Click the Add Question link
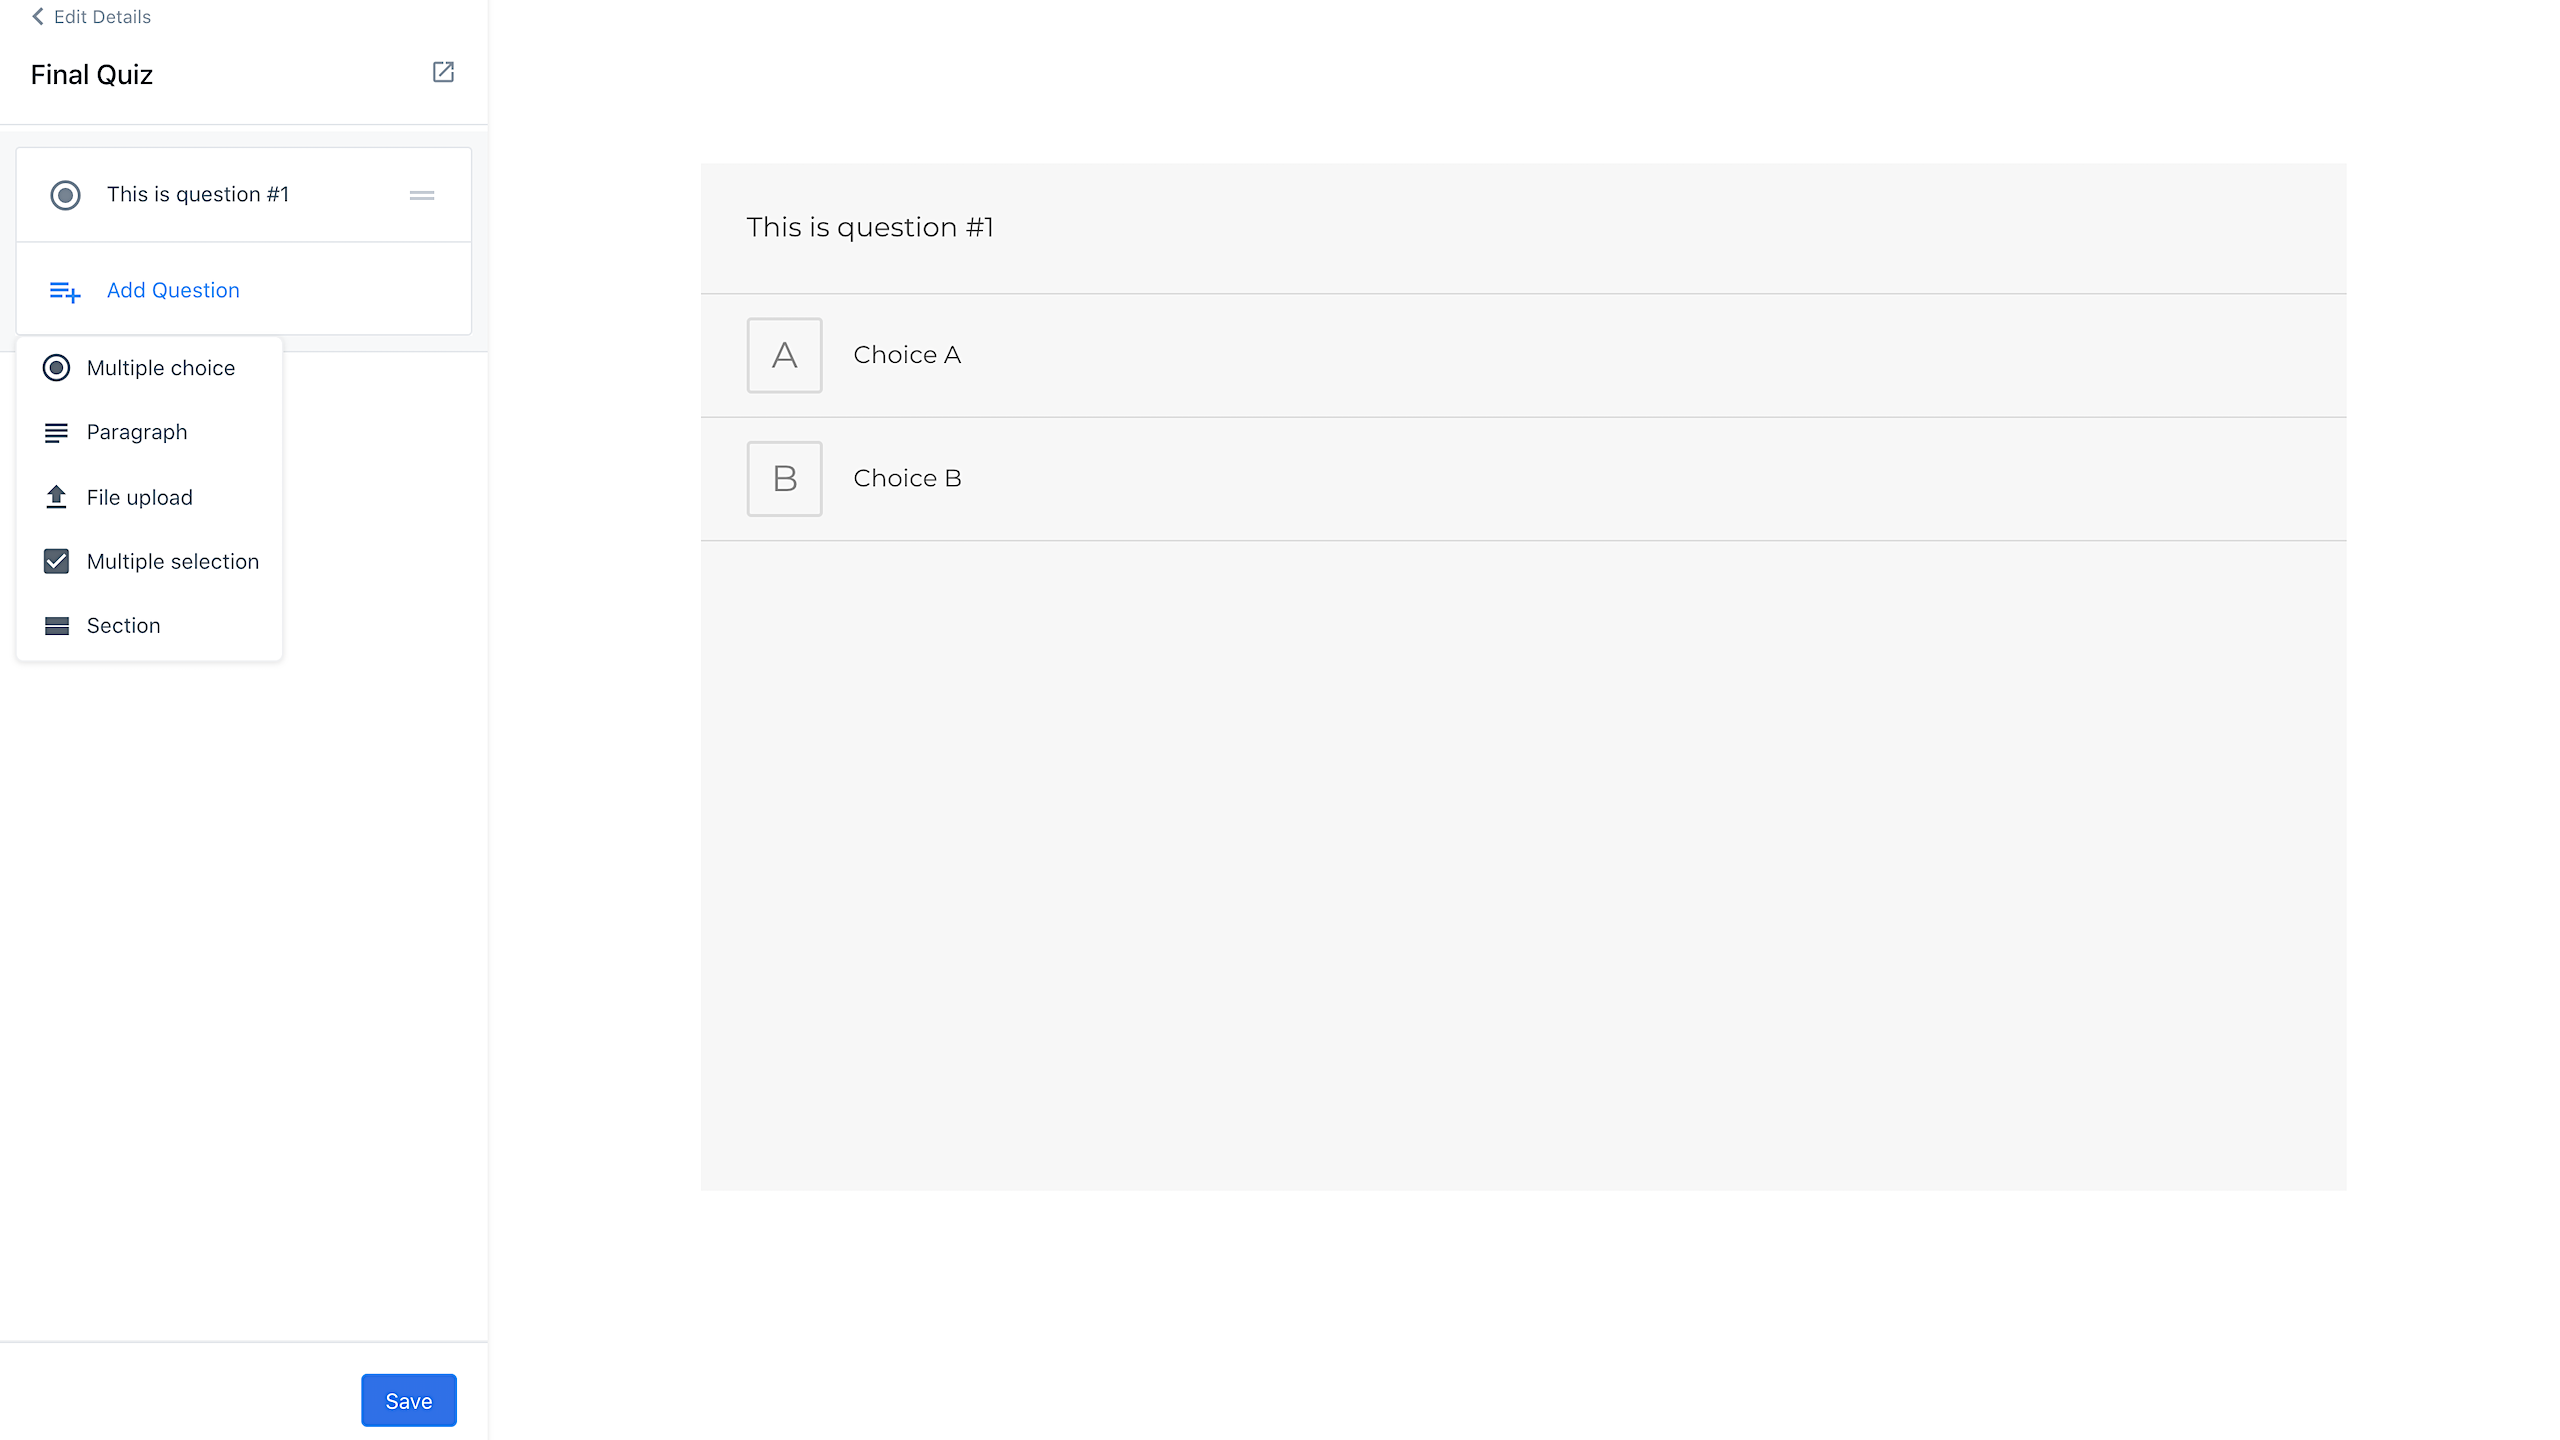Screen dimensions: 2560x1440 click(x=173, y=290)
